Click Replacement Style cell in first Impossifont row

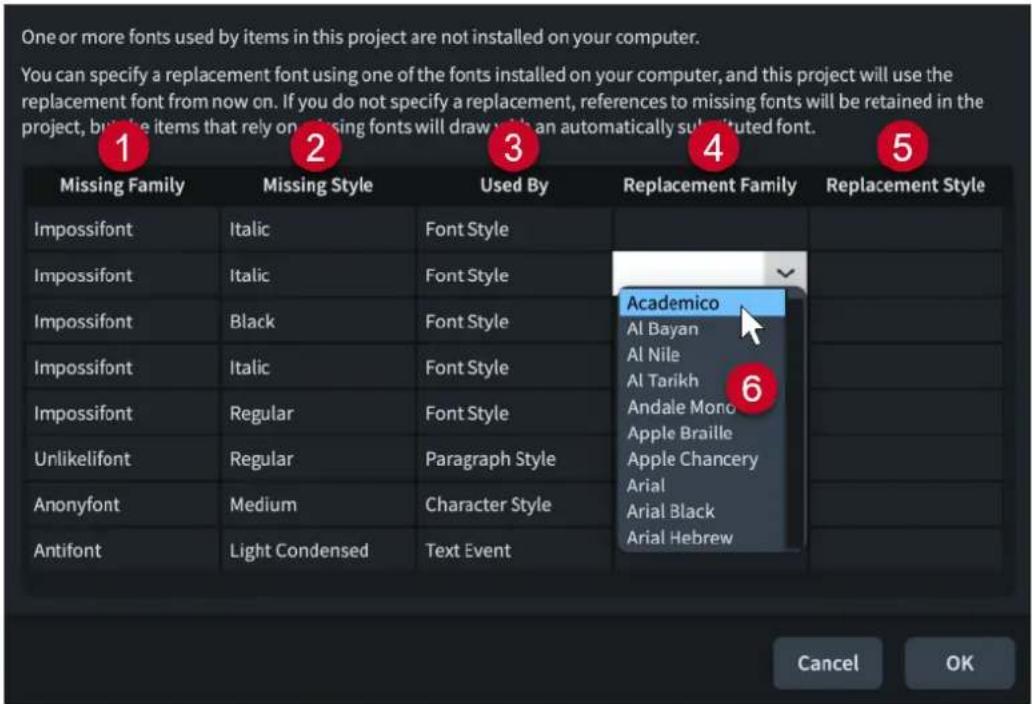click(x=906, y=229)
